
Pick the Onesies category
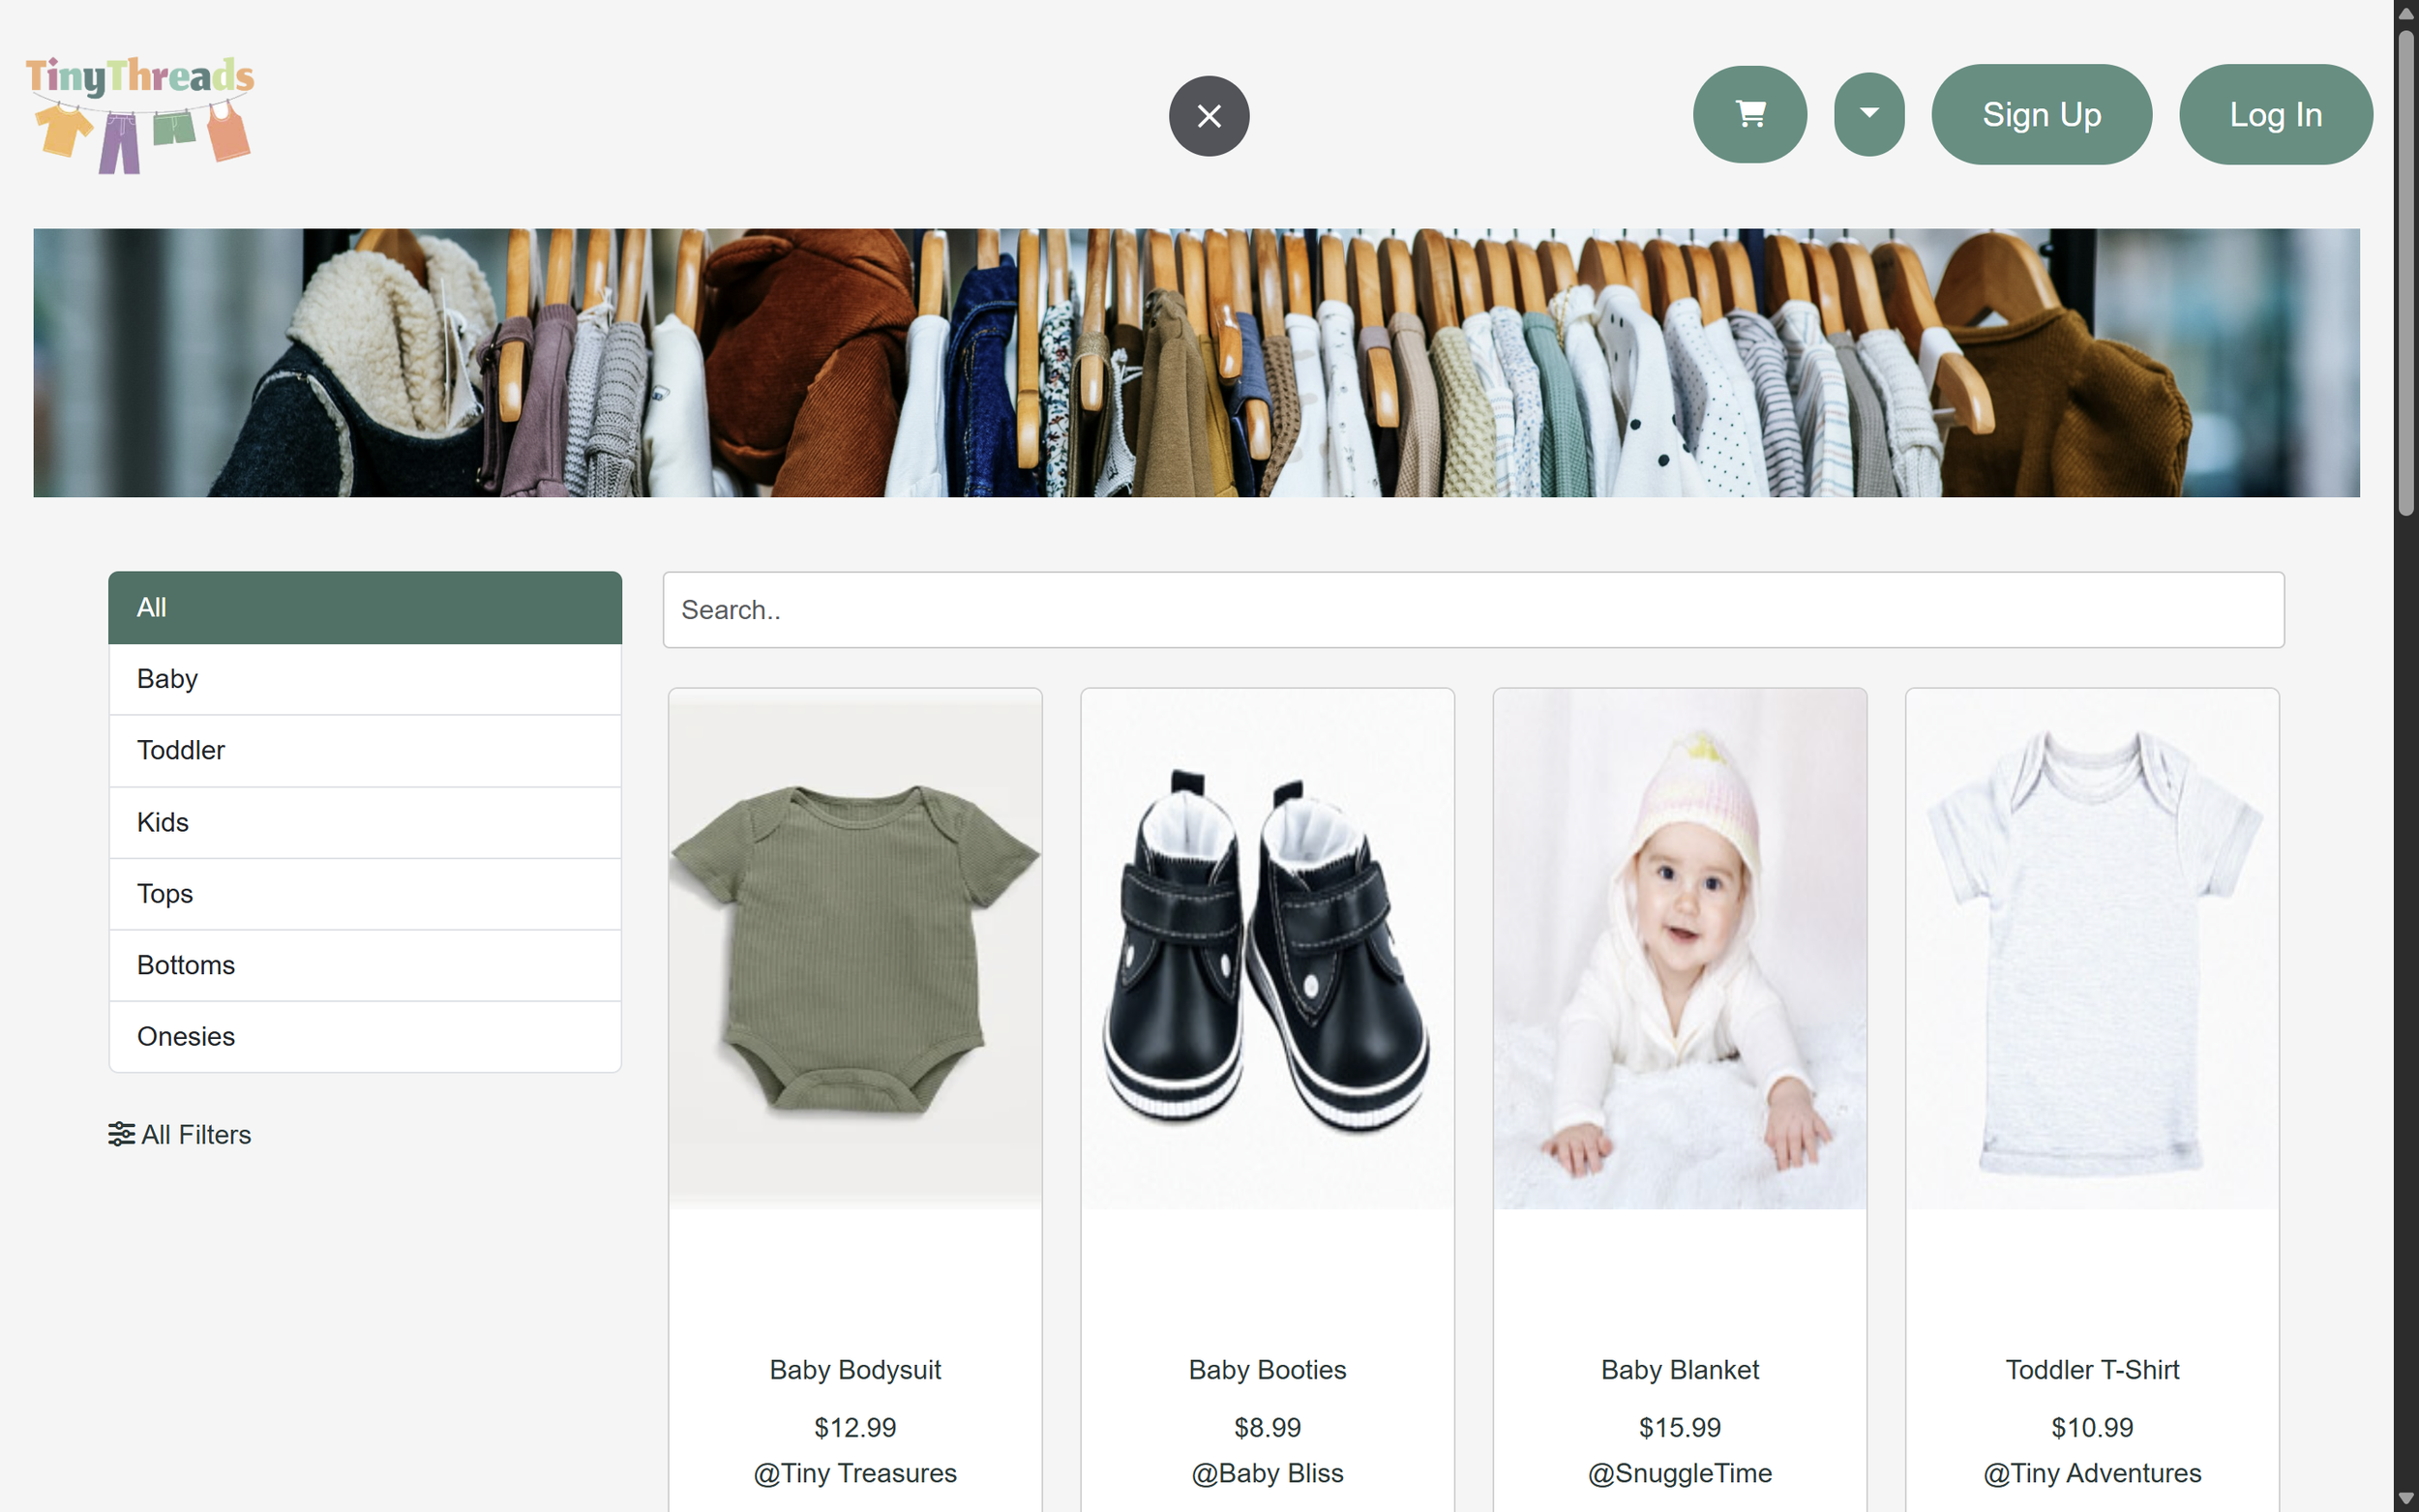tap(365, 1036)
